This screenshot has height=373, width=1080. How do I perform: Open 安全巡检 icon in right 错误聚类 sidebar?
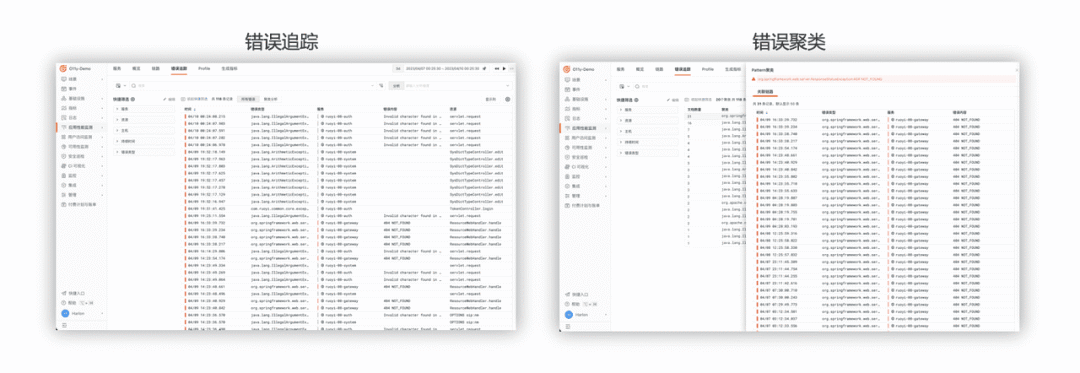pyautogui.click(x=568, y=157)
